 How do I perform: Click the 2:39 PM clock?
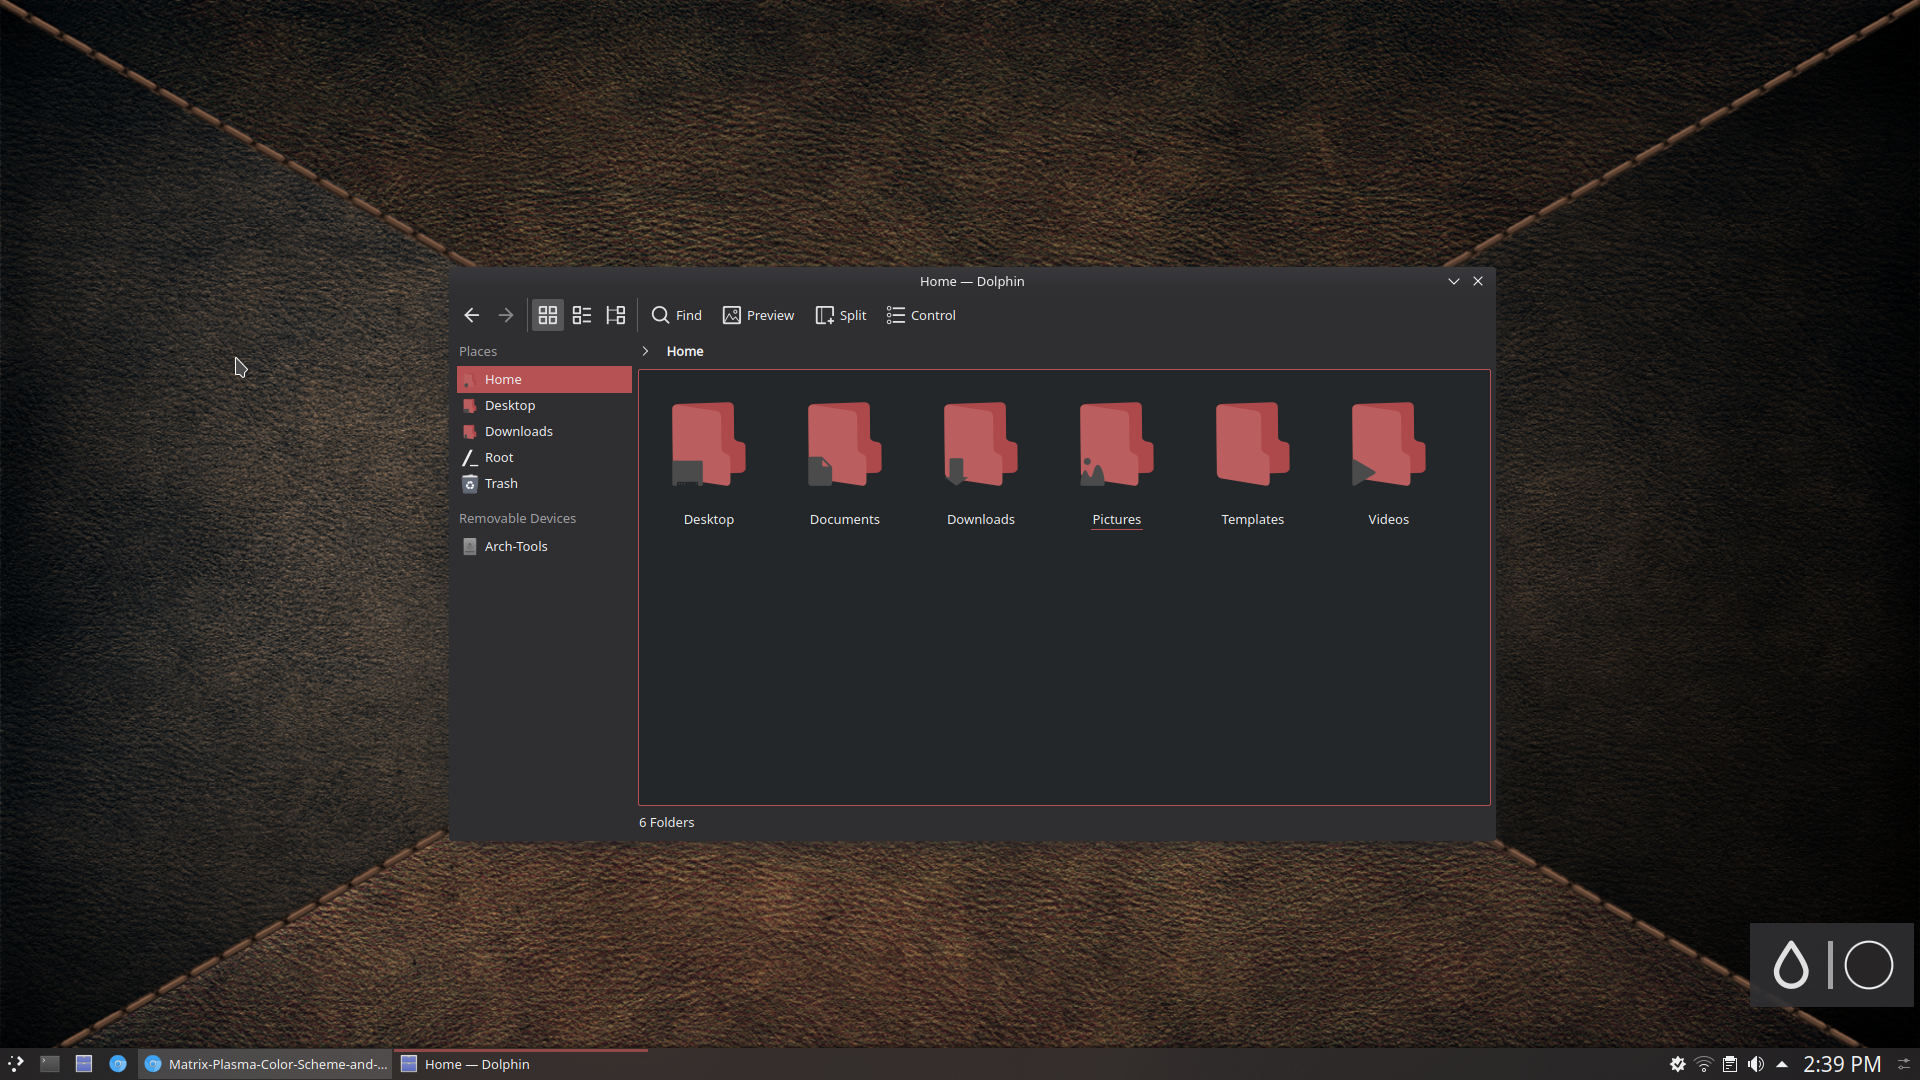click(x=1842, y=1064)
